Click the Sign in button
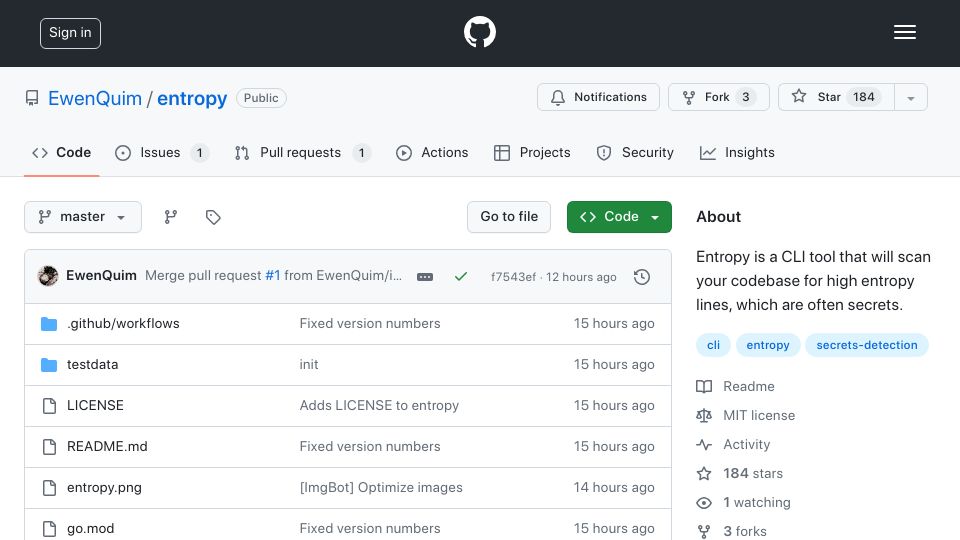This screenshot has height=540, width=960. [x=70, y=33]
